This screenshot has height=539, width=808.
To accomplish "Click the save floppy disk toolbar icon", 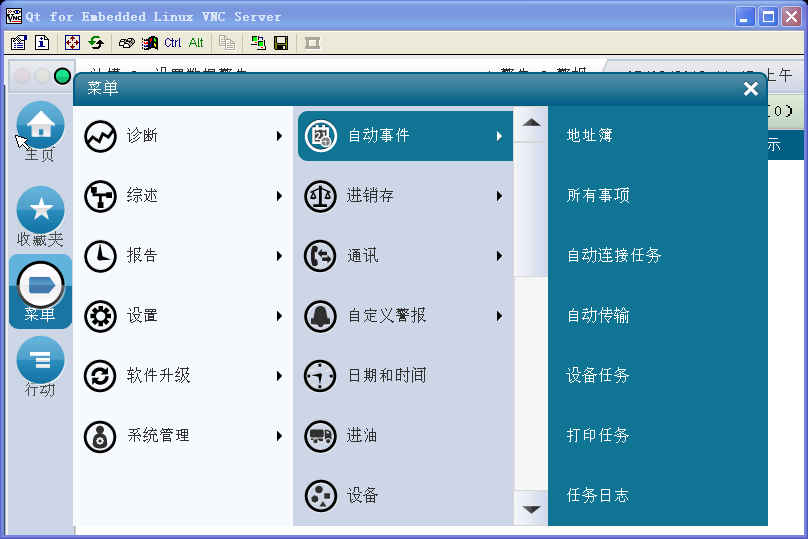I will 281,43.
